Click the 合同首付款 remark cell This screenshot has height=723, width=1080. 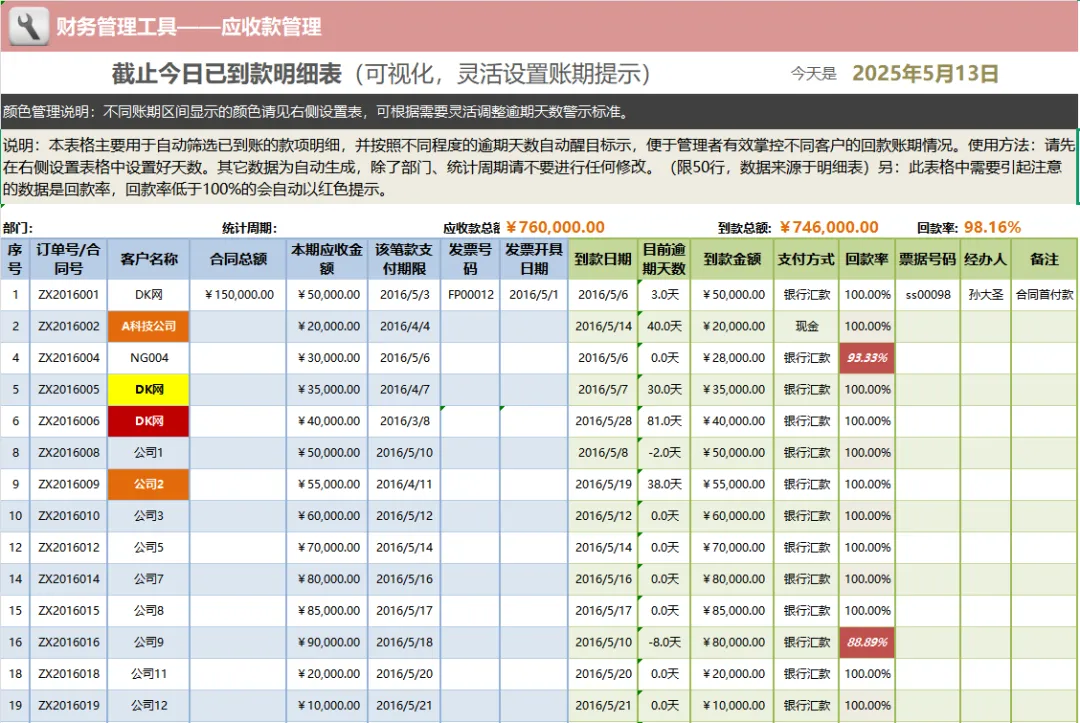1044,295
